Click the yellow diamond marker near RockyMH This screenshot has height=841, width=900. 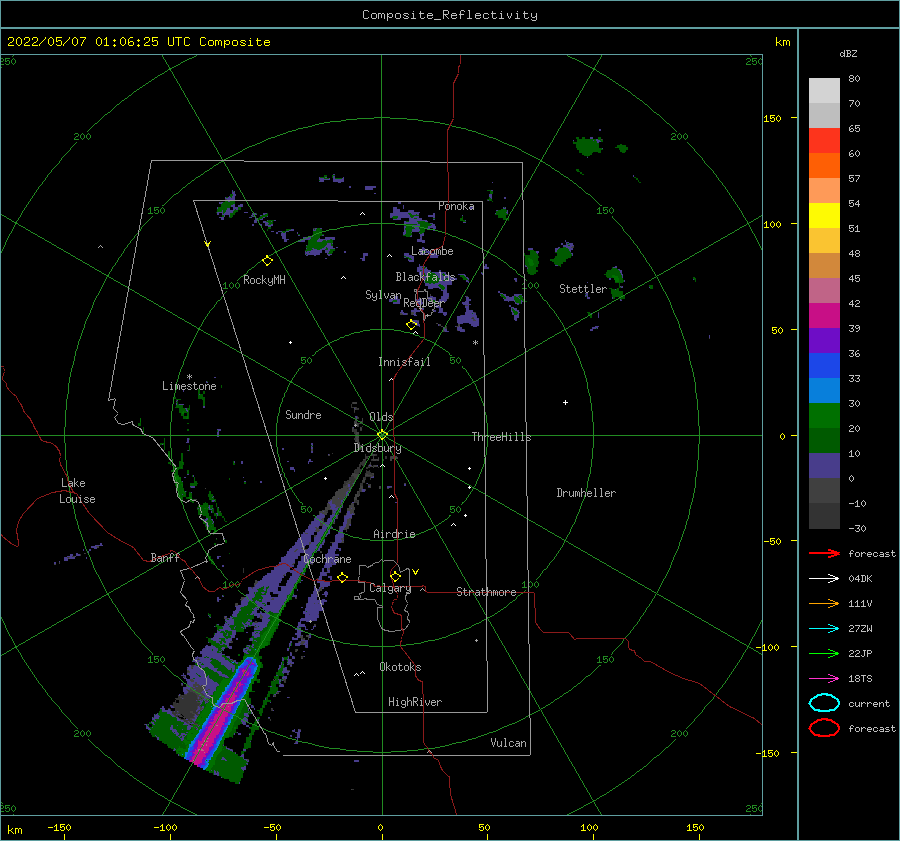(x=267, y=261)
